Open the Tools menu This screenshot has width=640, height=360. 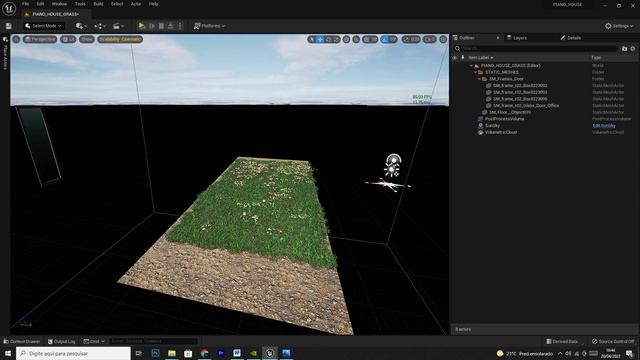pyautogui.click(x=80, y=4)
